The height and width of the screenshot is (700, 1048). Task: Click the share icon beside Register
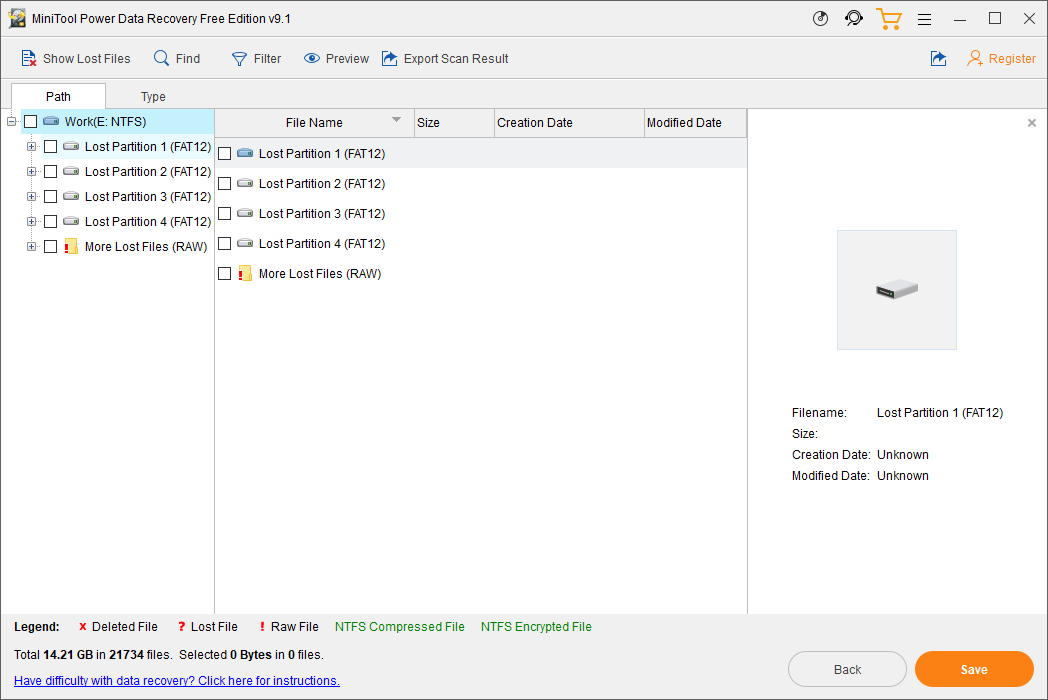click(938, 59)
